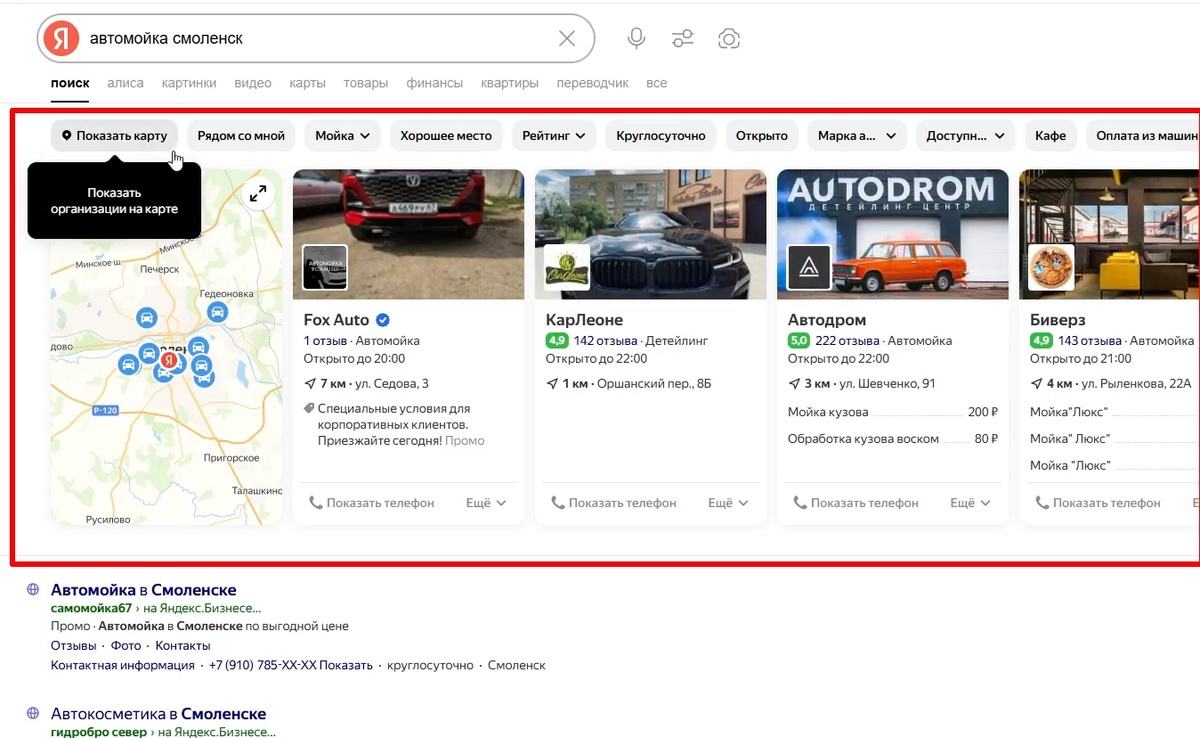Open the Мойка filter dropdown
The height and width of the screenshot is (738, 1200).
[x=343, y=135]
